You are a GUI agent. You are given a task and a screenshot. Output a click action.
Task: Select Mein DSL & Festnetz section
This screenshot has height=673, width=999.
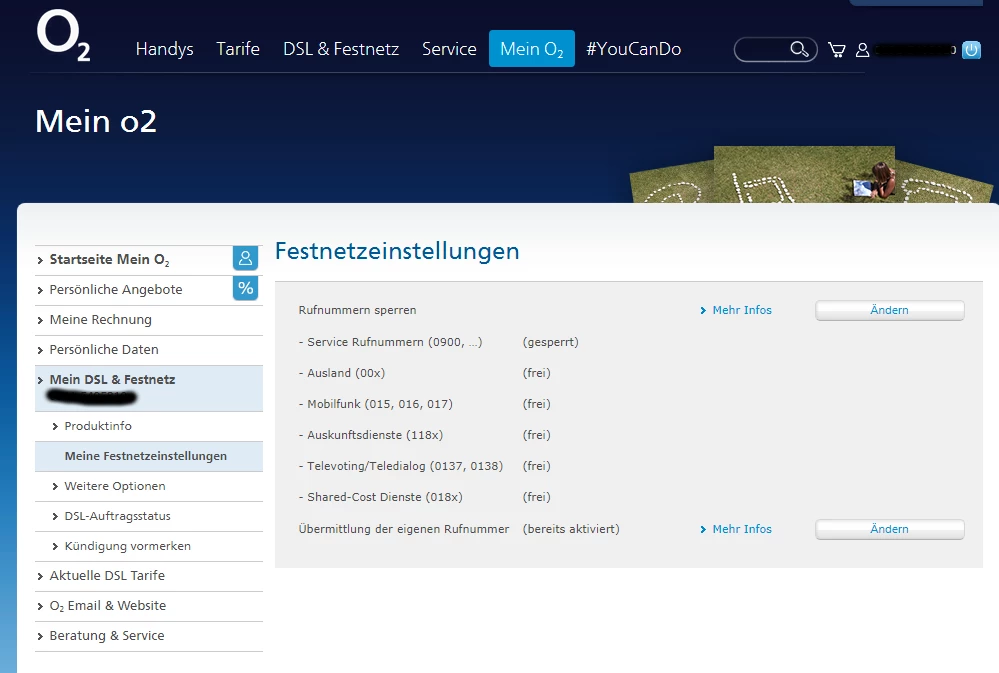148,388
